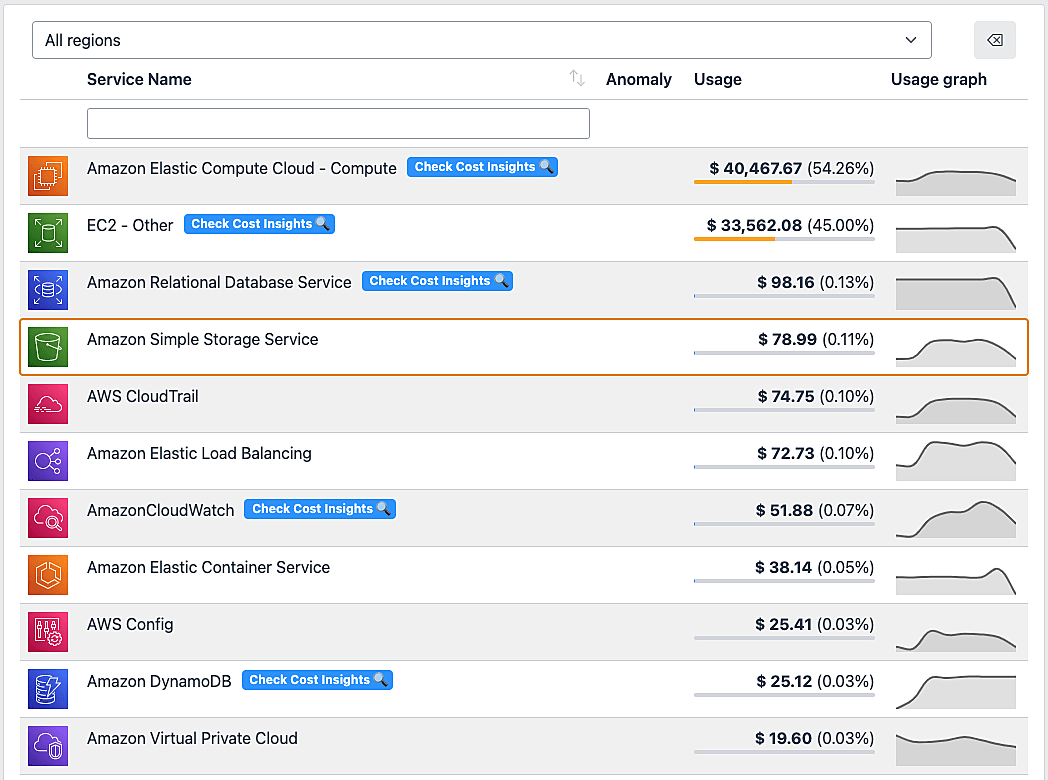Click the EC2 - Other green icon
The width and height of the screenshot is (1048, 780).
pyautogui.click(x=47, y=233)
